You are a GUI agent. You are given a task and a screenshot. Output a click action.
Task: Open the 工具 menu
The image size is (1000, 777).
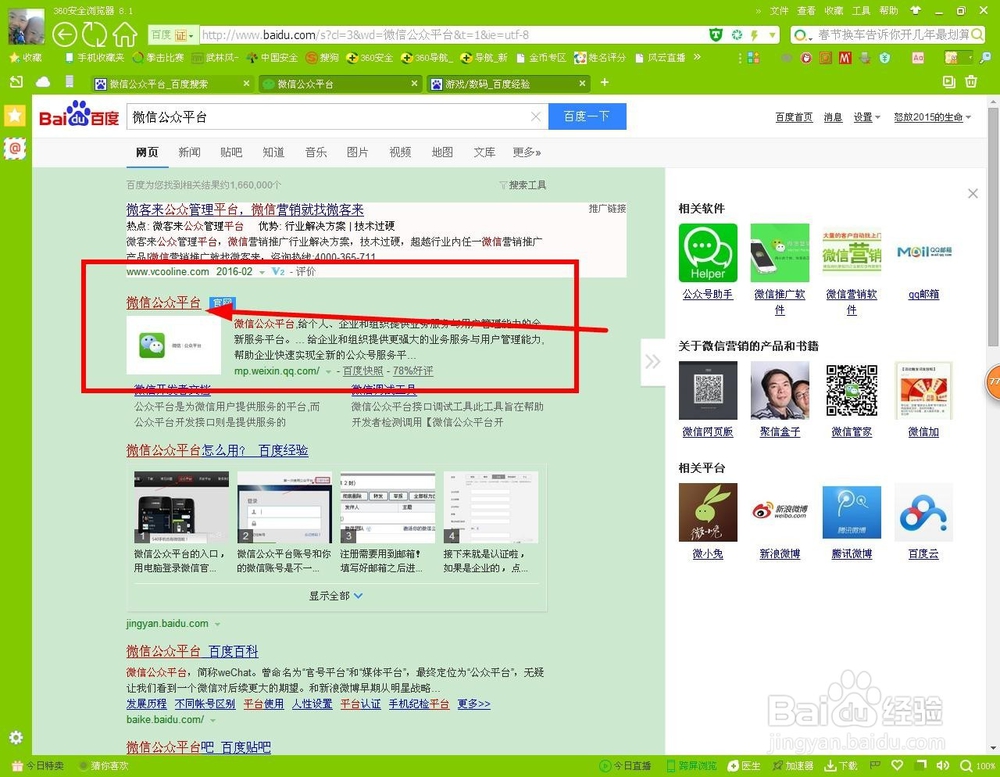point(861,11)
